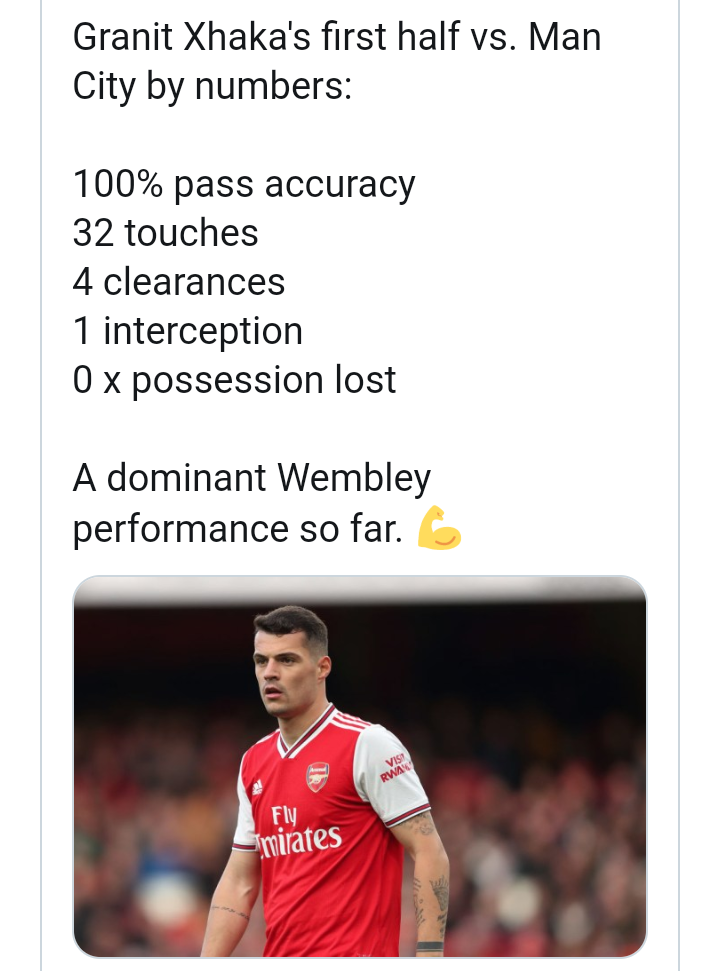Click the "performance so far." text
Screen dimensions: 720x971
(x=238, y=529)
